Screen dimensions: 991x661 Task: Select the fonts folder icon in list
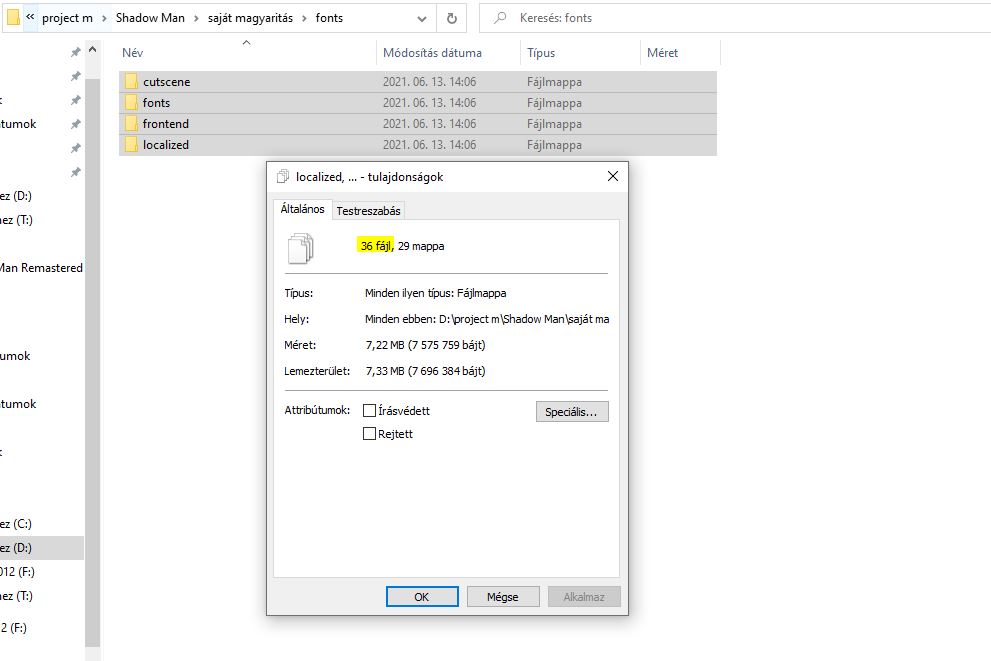click(130, 103)
